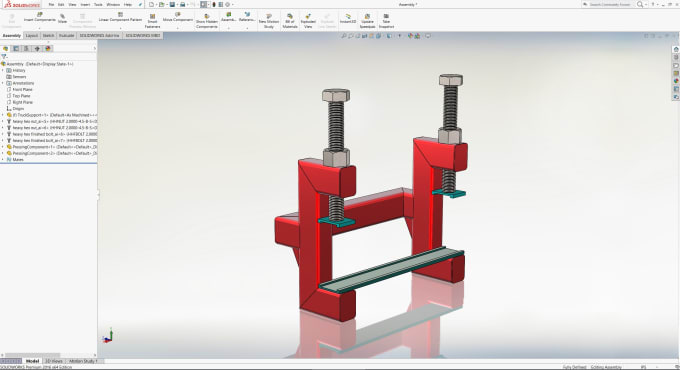680x370 pixels.
Task: Open the Assembly Features dropdown arrow
Action: tap(228, 28)
